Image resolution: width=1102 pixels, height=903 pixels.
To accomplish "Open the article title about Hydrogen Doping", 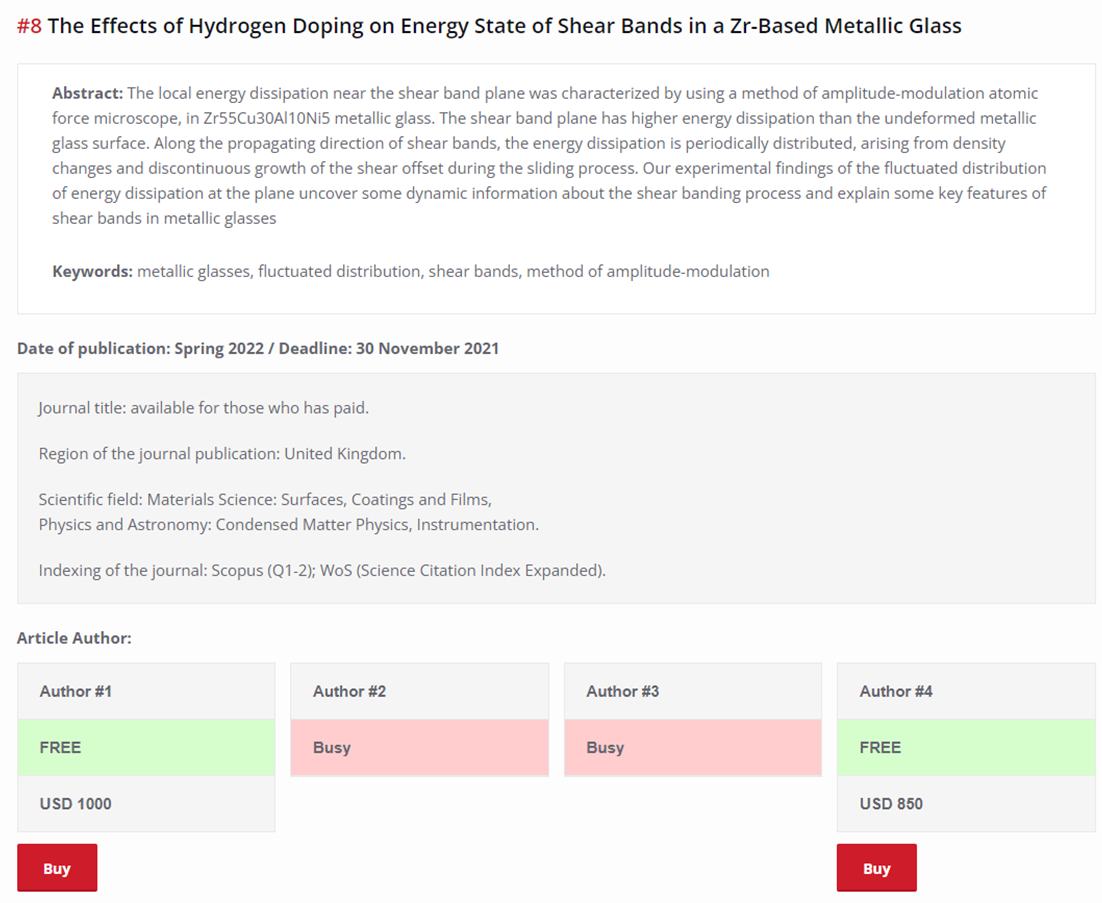I will pyautogui.click(x=504, y=26).
